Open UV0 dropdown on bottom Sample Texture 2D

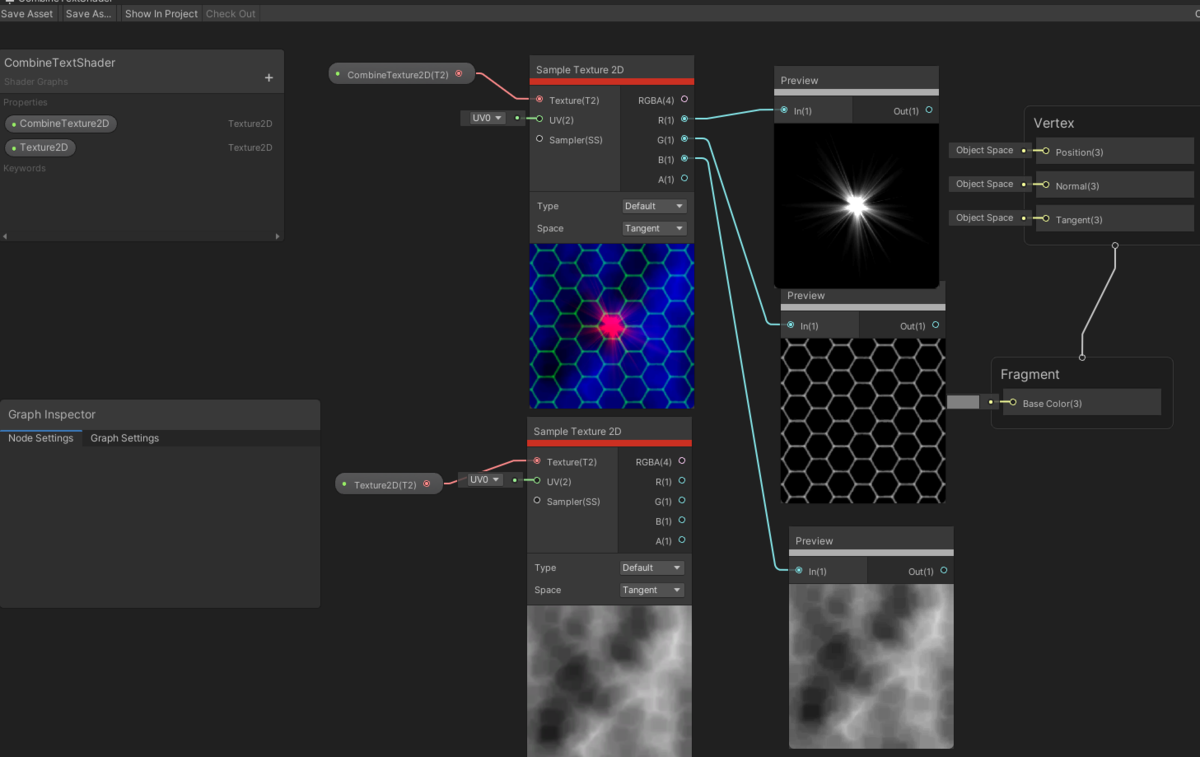click(485, 480)
